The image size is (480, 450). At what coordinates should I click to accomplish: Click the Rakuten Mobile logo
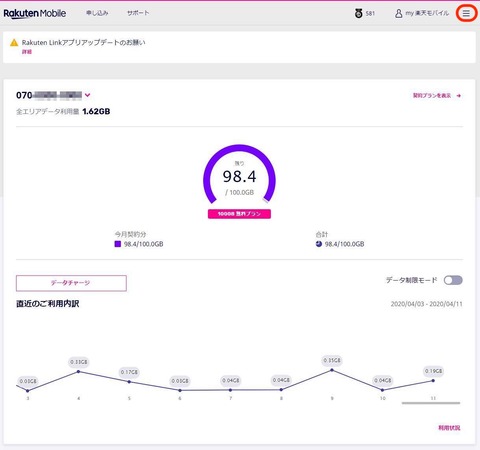pos(35,13)
